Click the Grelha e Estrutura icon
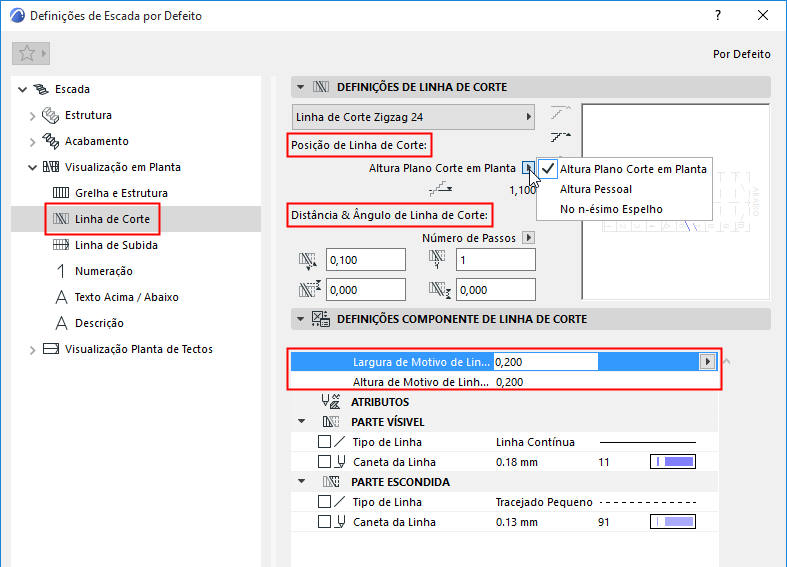The width and height of the screenshot is (787, 567). [61, 193]
